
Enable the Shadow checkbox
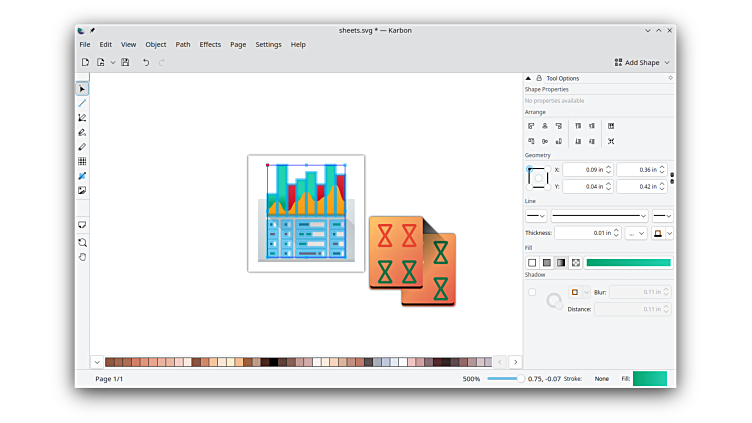(x=532, y=292)
